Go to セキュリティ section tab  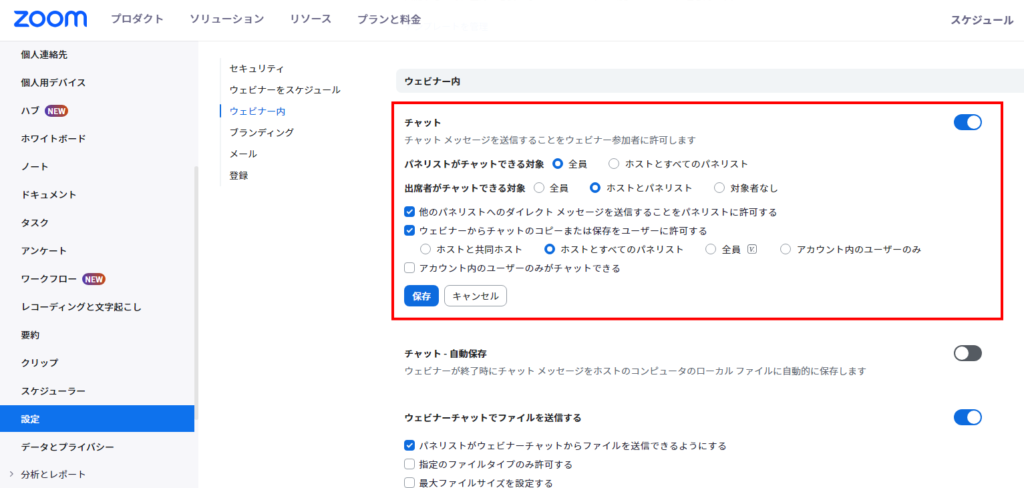point(257,68)
